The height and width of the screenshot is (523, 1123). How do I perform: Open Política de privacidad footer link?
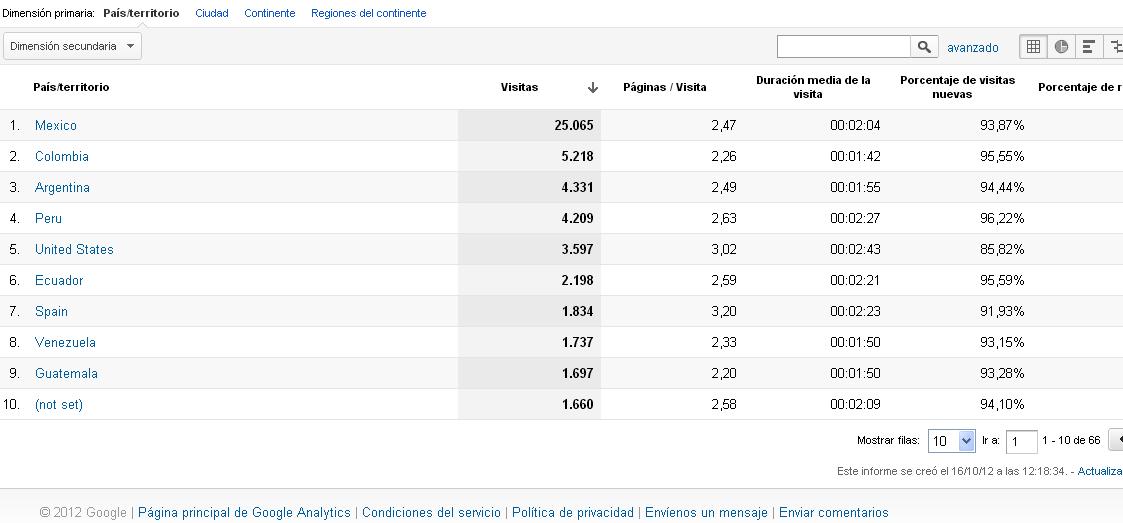click(573, 512)
